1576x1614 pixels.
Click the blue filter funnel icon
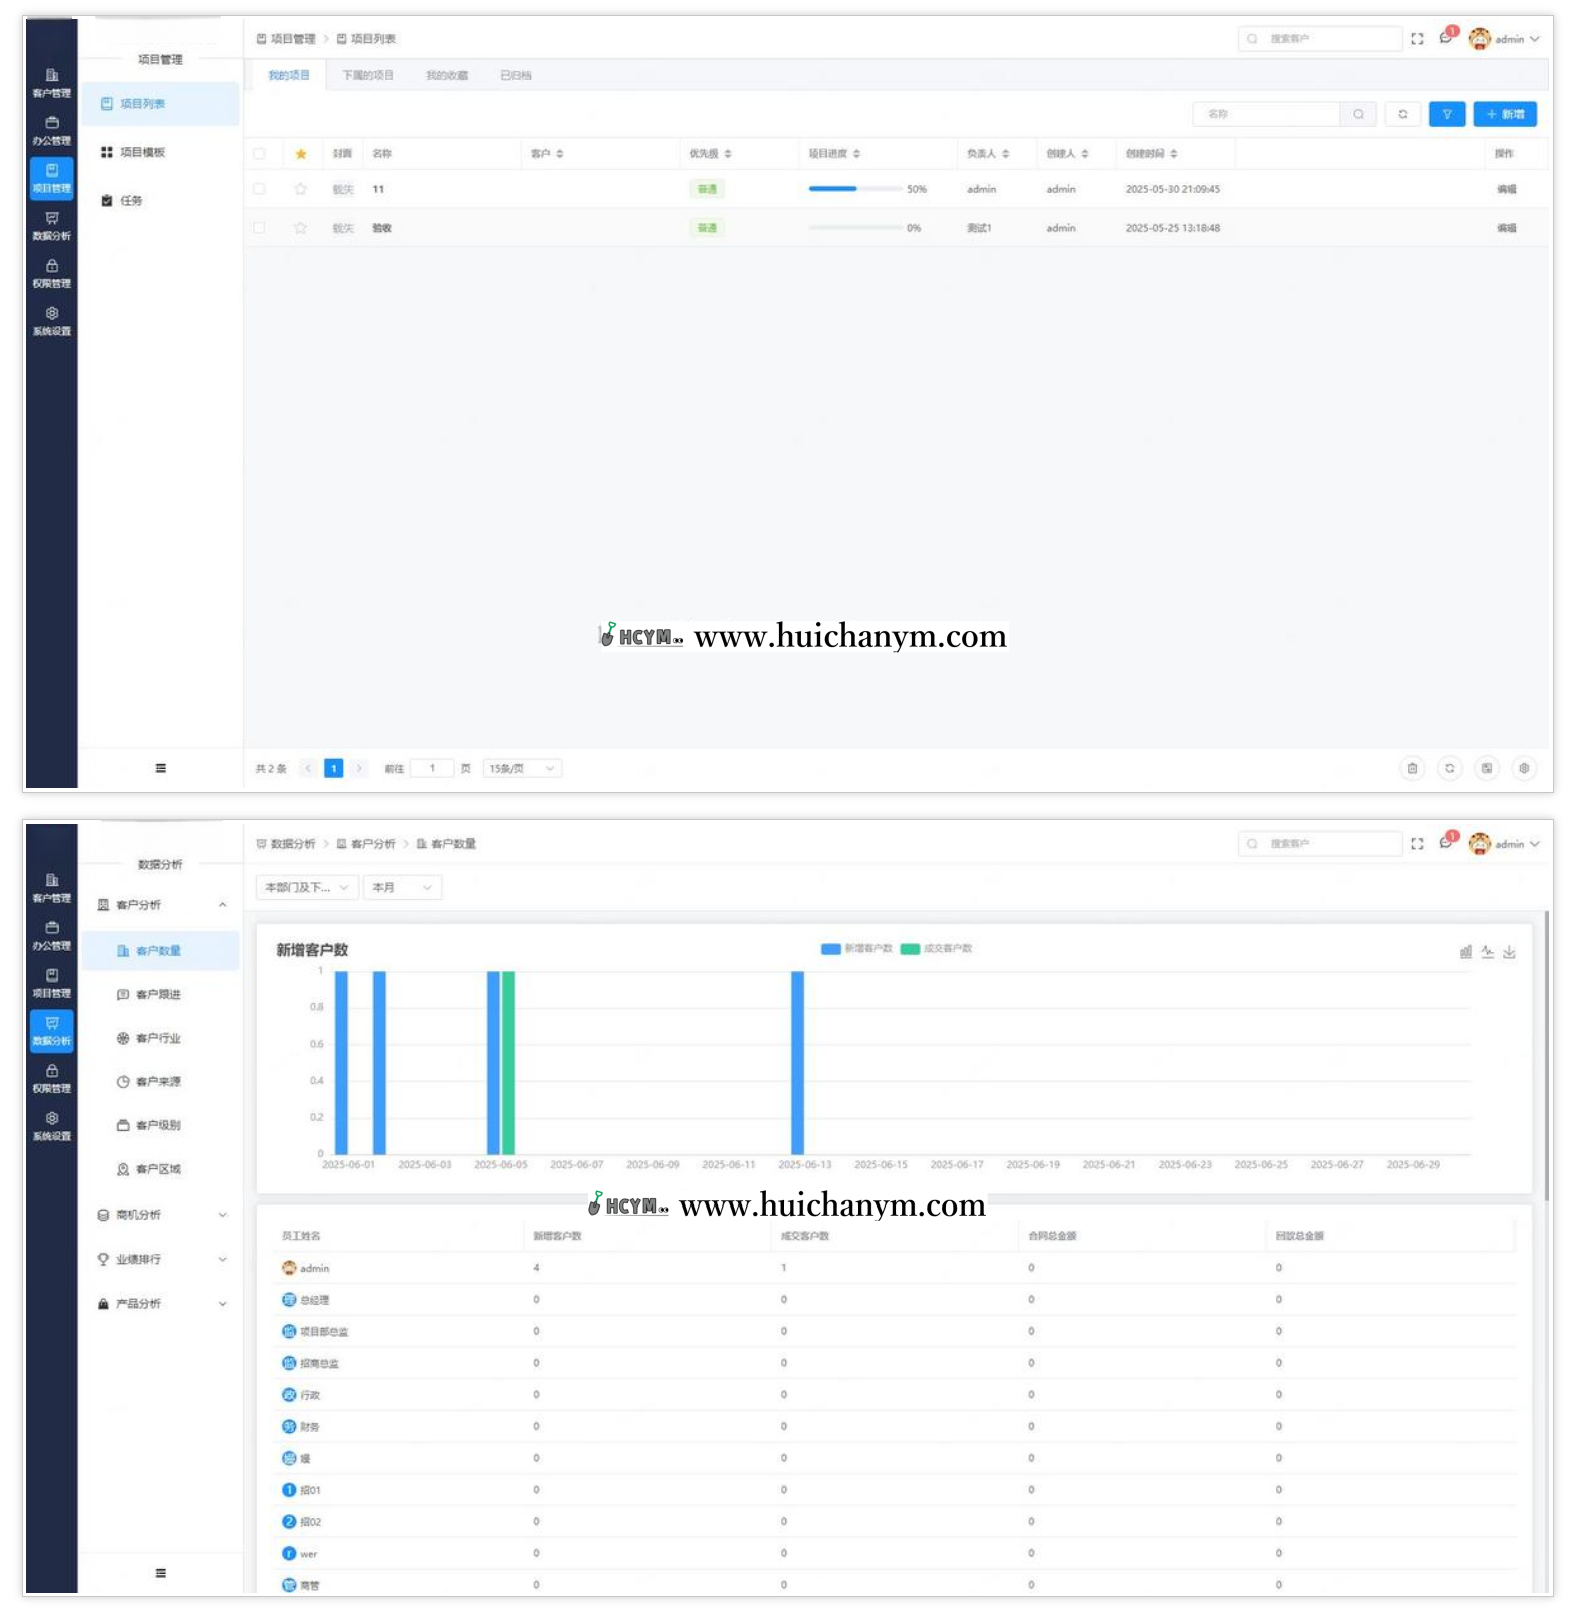tap(1446, 114)
